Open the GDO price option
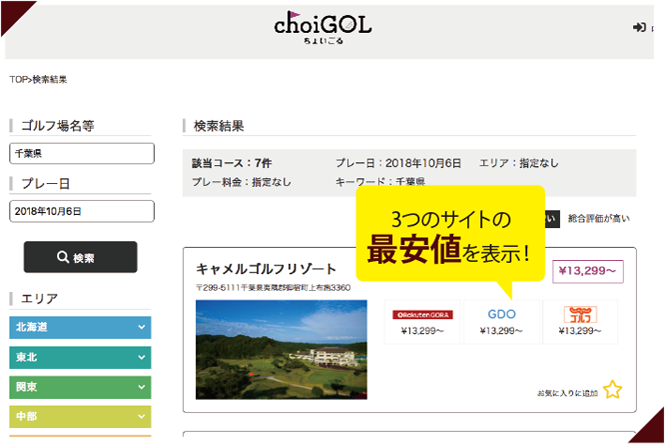Viewport: 665px width, 444px height. coord(501,322)
